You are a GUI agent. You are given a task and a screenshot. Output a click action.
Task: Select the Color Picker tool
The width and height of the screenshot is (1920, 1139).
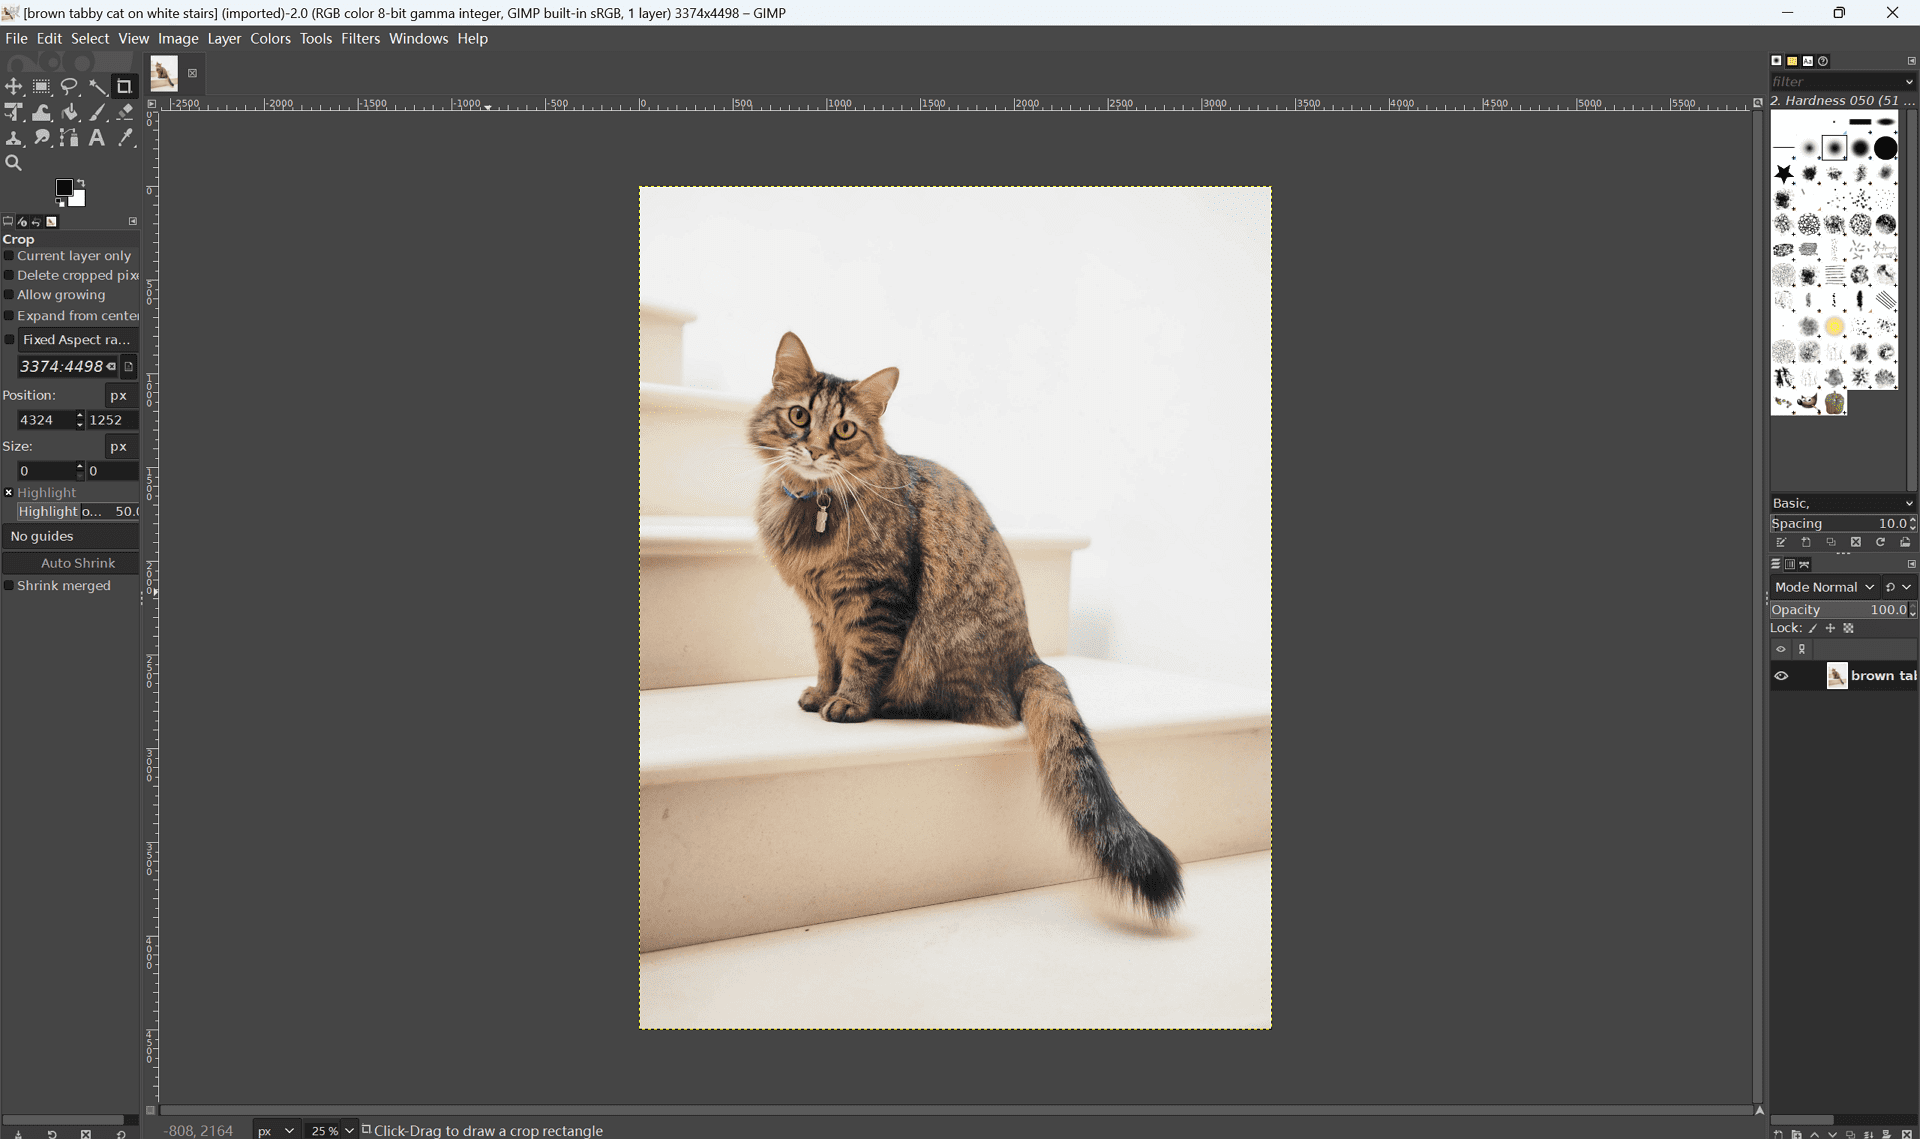[125, 138]
